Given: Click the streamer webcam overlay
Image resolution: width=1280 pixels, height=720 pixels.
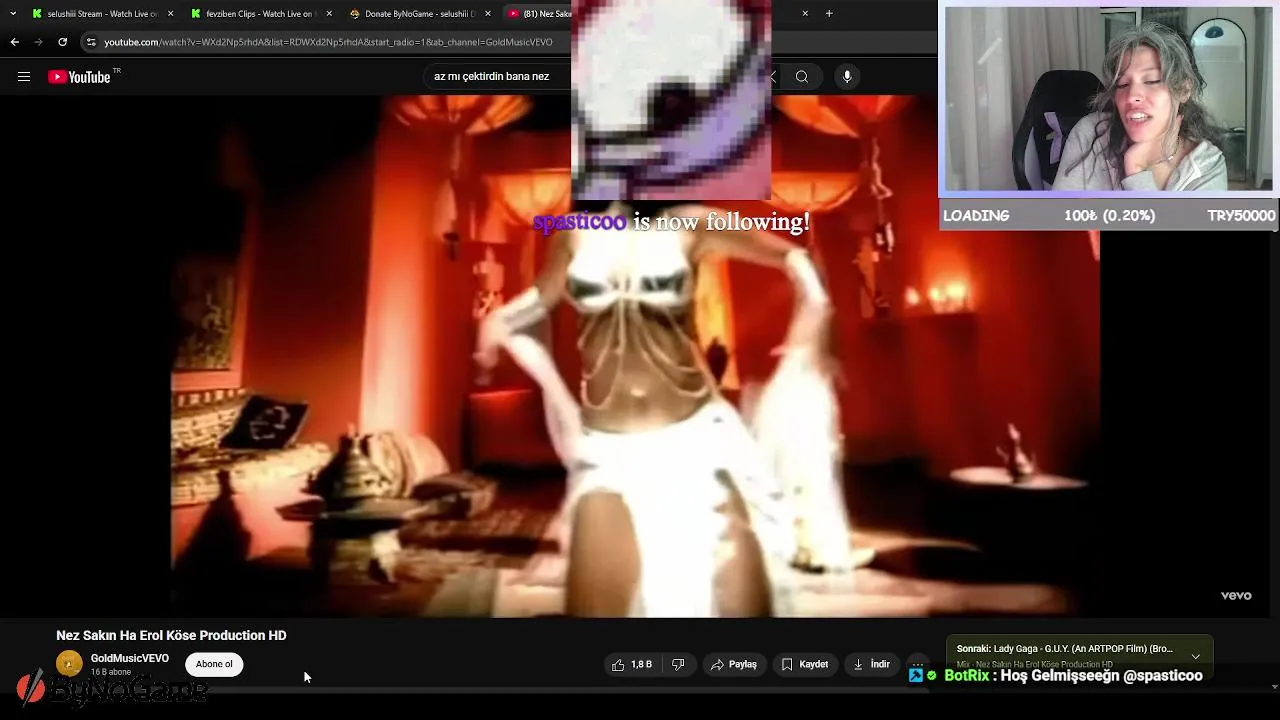Looking at the screenshot, I should coord(1108,99).
